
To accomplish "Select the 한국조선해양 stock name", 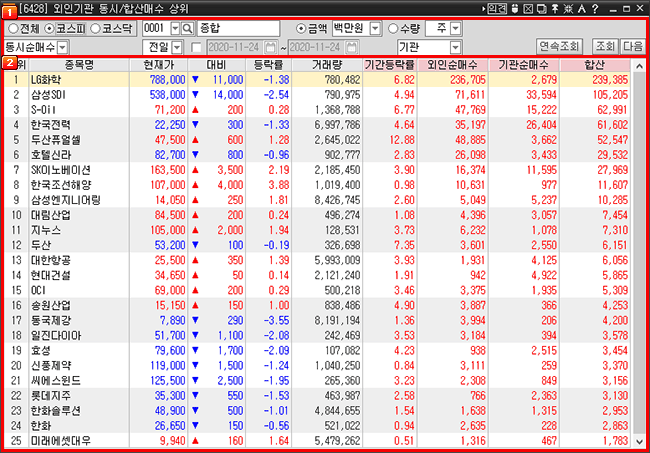I will point(61,185).
